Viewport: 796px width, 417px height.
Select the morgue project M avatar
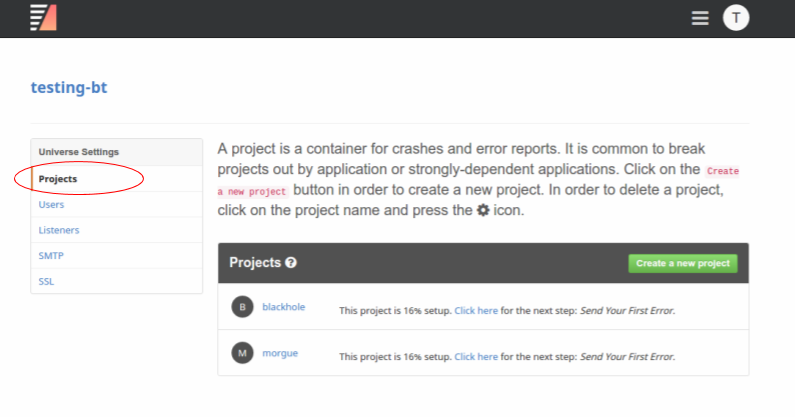pos(241,352)
